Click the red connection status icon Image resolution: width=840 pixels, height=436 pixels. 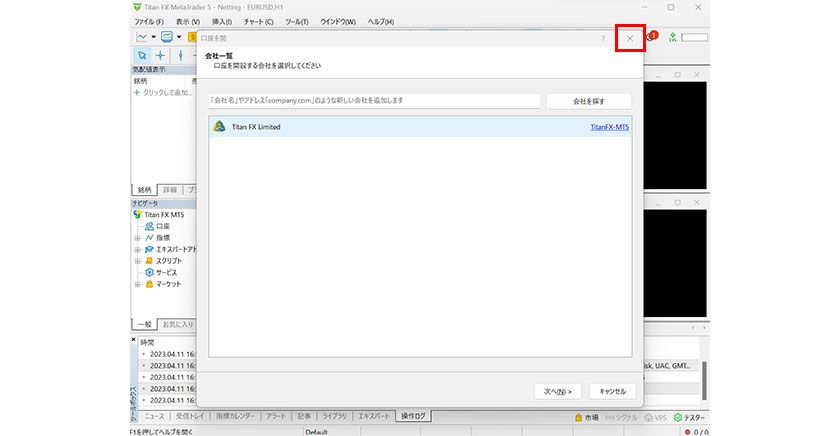[x=687, y=432]
